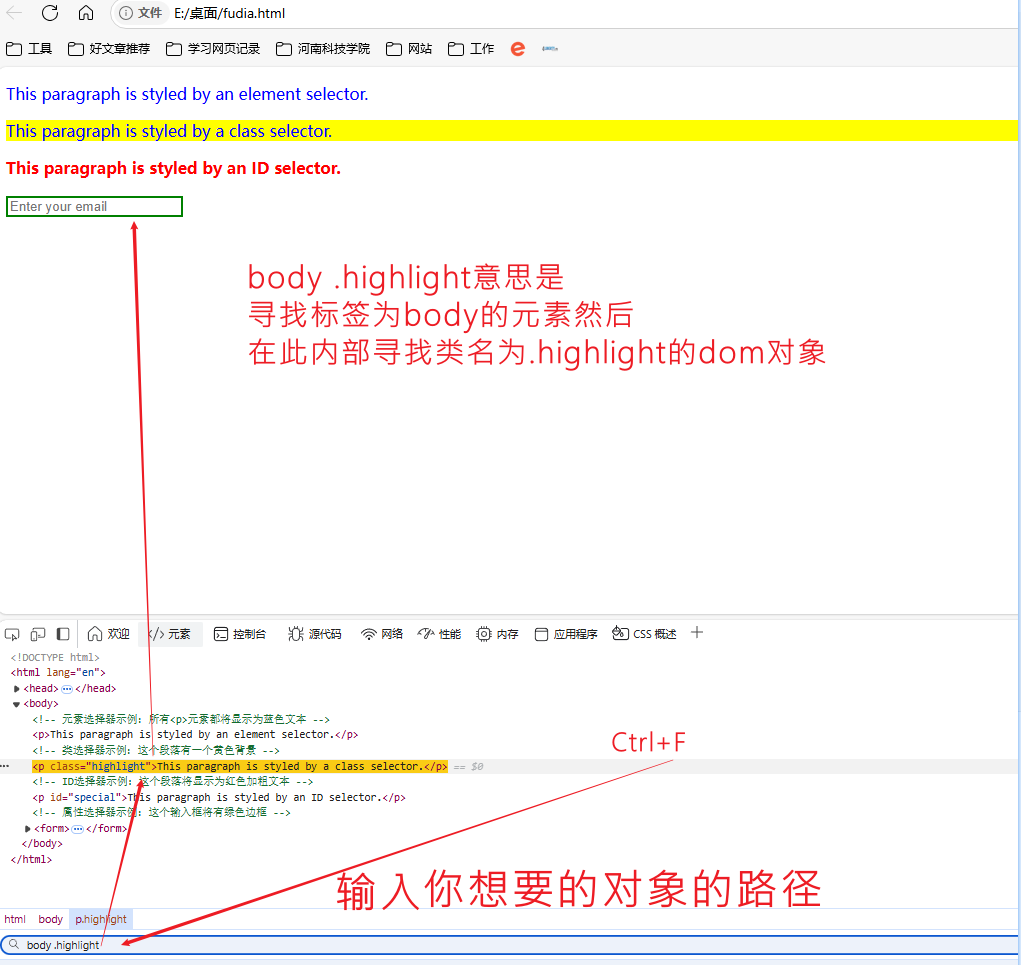Open the 网站 bookmarks folder
The image size is (1021, 965).
tap(409, 49)
